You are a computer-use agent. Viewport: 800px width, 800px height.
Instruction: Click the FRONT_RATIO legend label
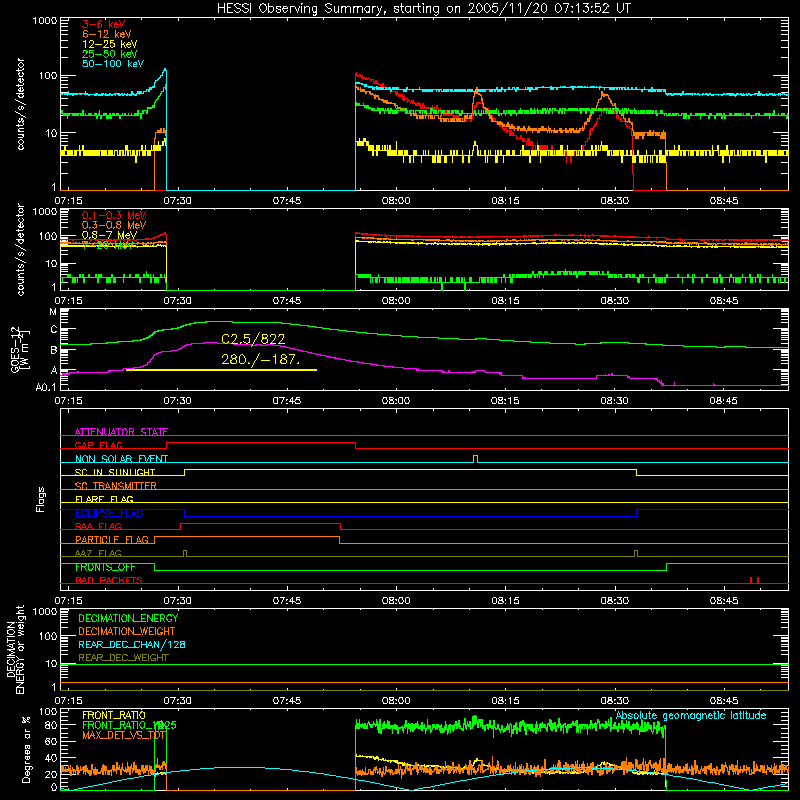pyautogui.click(x=114, y=715)
